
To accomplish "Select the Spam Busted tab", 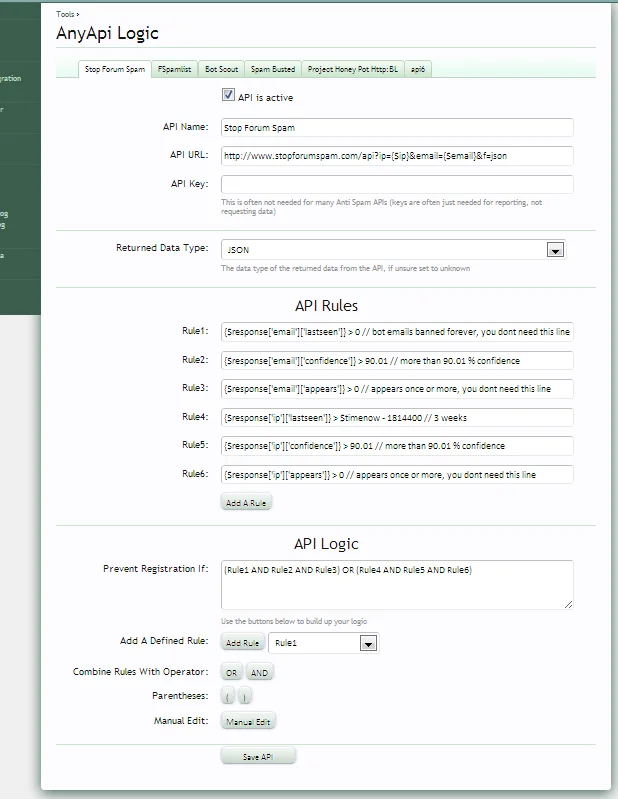I will 273,69.
